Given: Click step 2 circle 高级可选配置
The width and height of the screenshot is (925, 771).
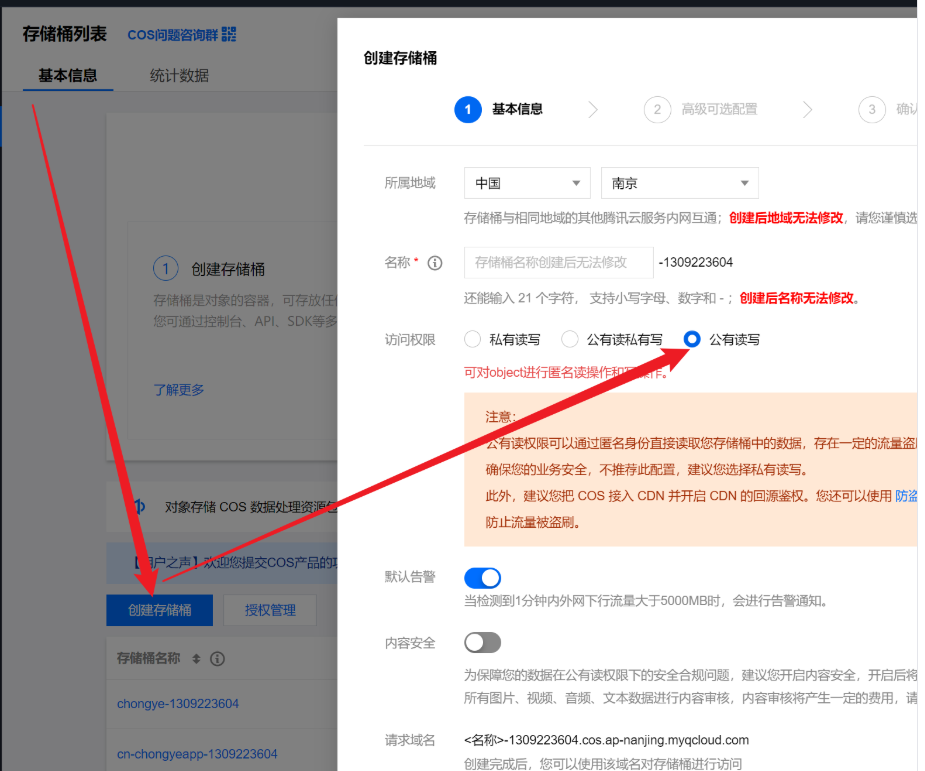Looking at the screenshot, I should [x=657, y=110].
